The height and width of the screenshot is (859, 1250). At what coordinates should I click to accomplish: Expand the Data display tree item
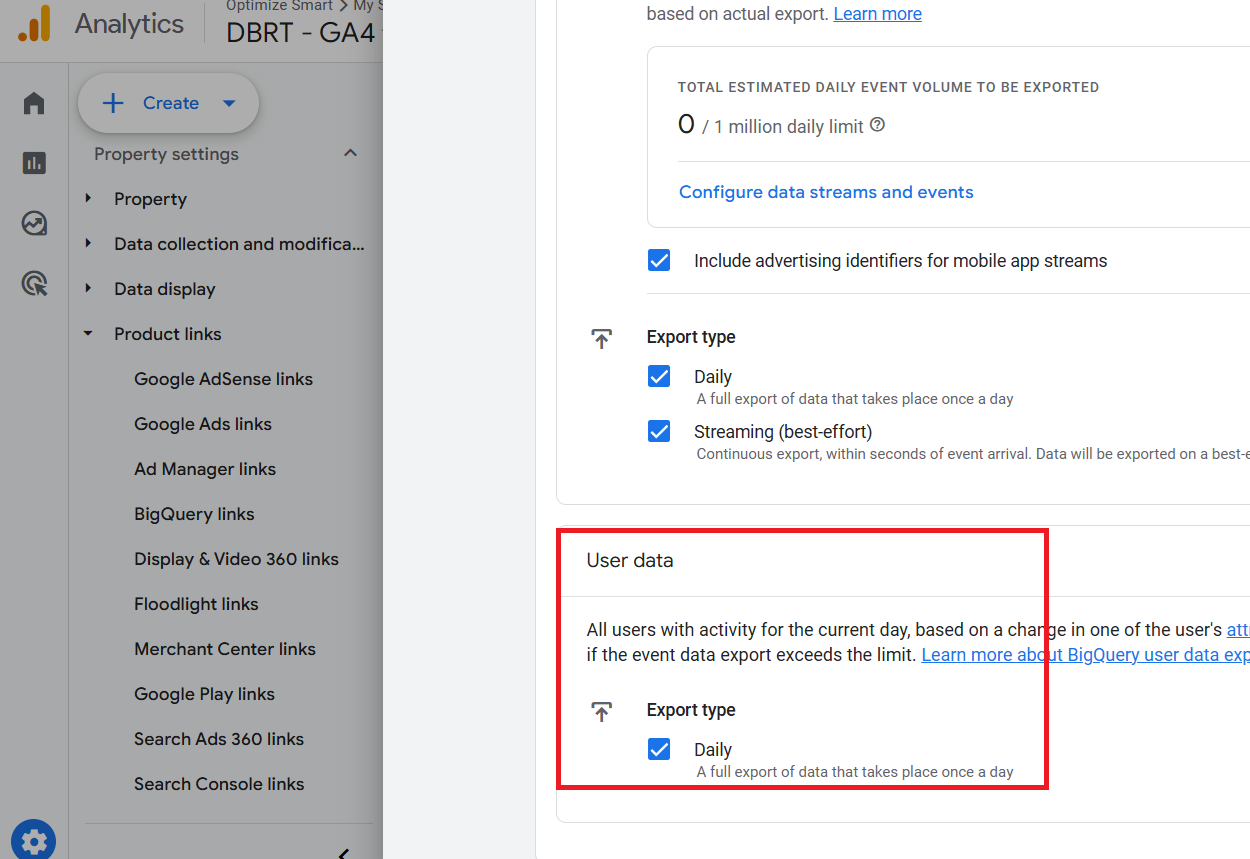(x=89, y=289)
